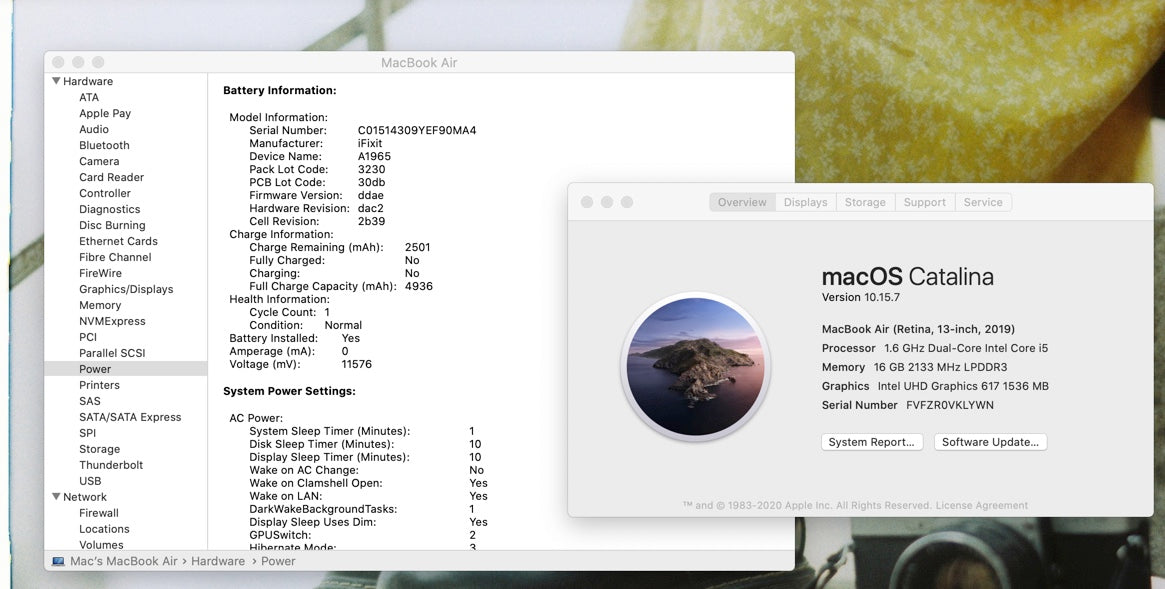The image size is (1165, 589).
Task: Go to the Service tab
Action: pyautogui.click(x=983, y=202)
